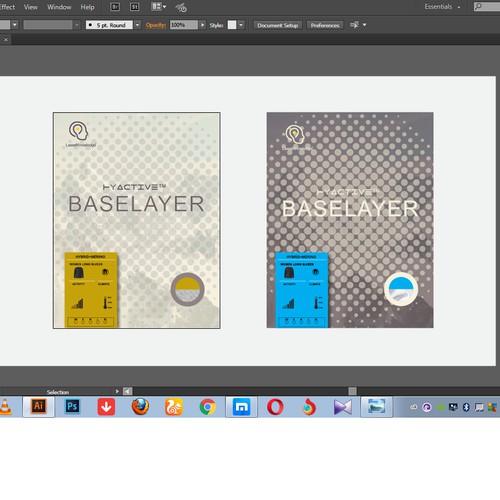Click the Illustrator Ai taskbar icon

click(39, 407)
